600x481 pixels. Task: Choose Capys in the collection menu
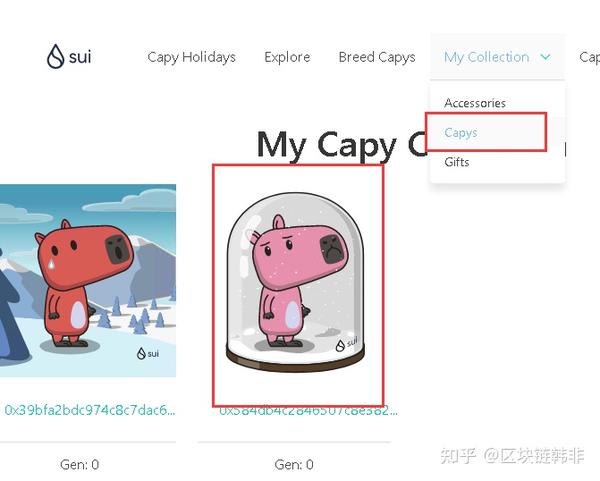point(461,132)
